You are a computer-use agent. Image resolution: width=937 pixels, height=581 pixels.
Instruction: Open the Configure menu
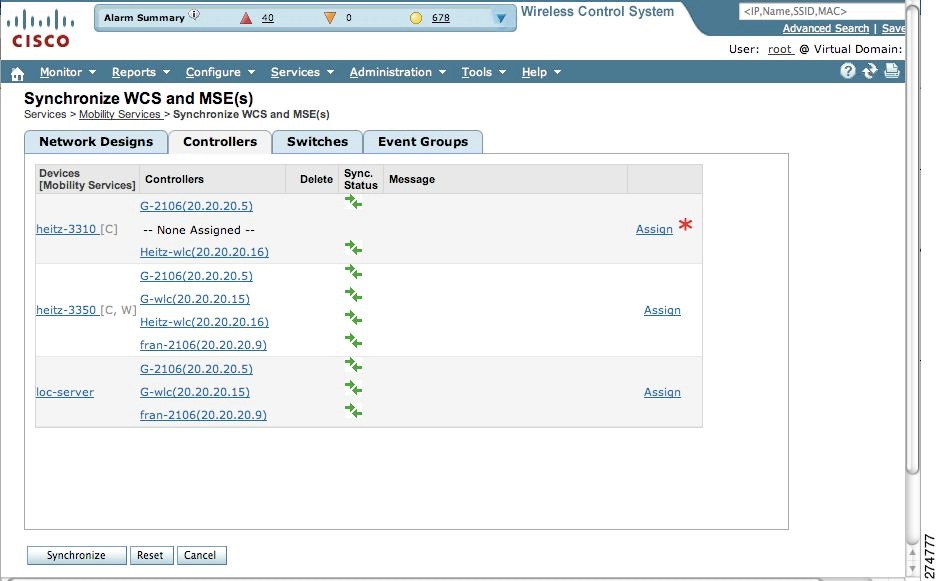coord(220,72)
